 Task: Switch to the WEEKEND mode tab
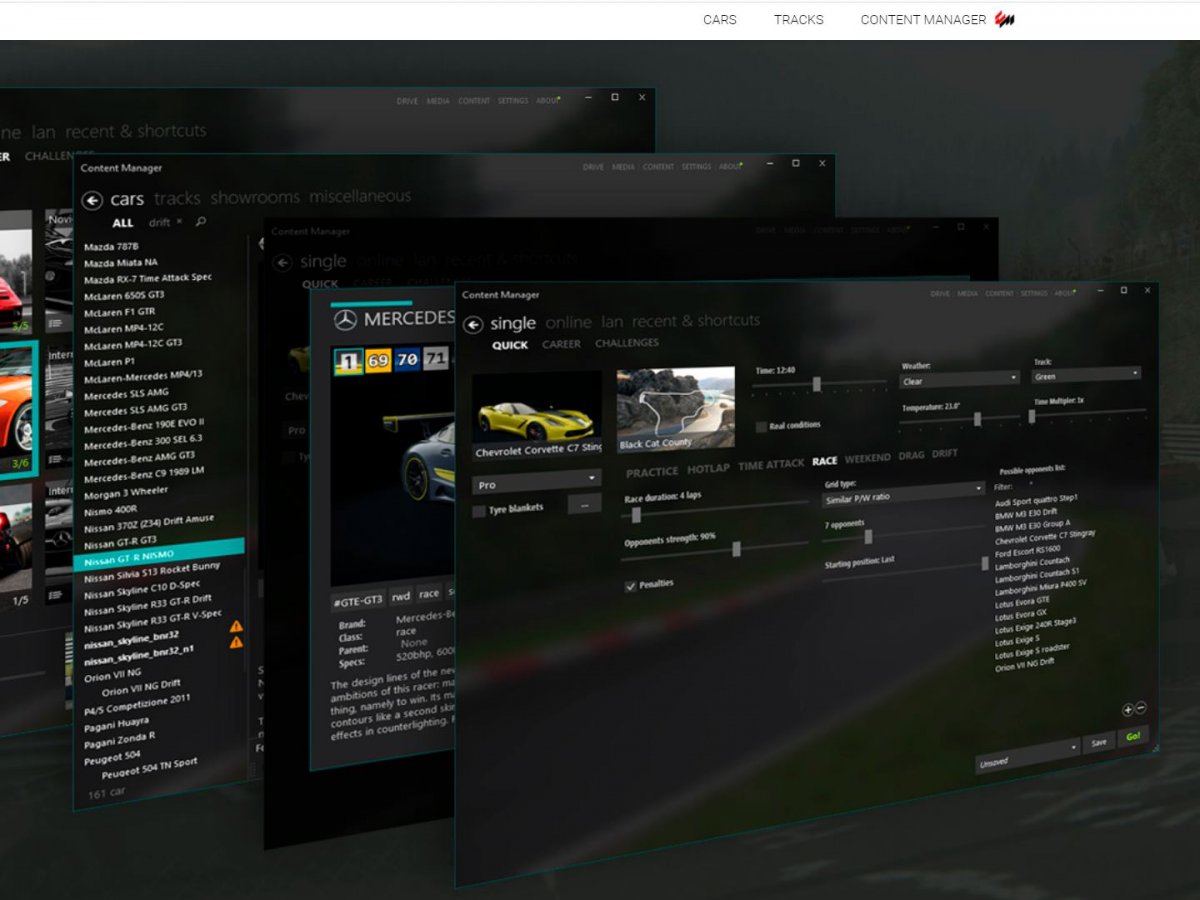coord(867,458)
